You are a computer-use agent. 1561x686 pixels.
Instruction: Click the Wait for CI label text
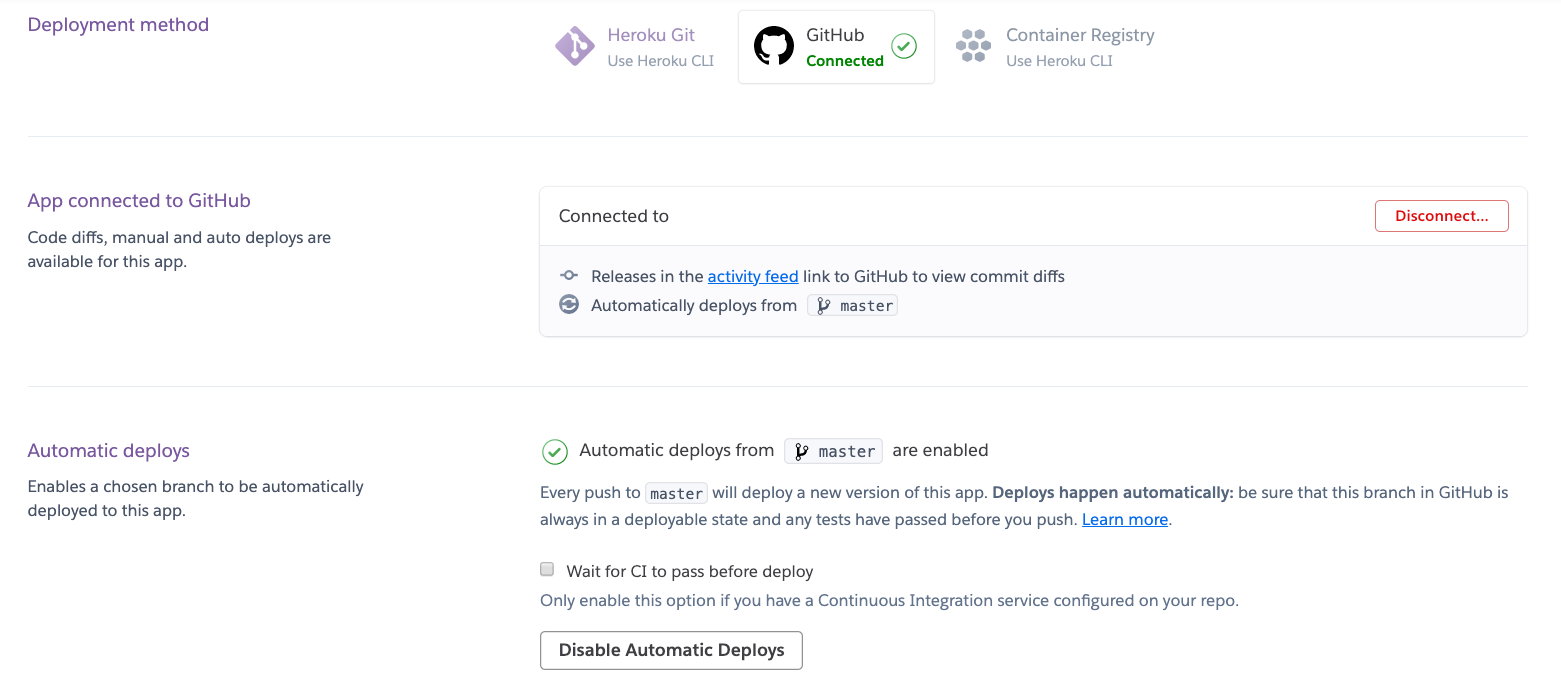pos(690,572)
